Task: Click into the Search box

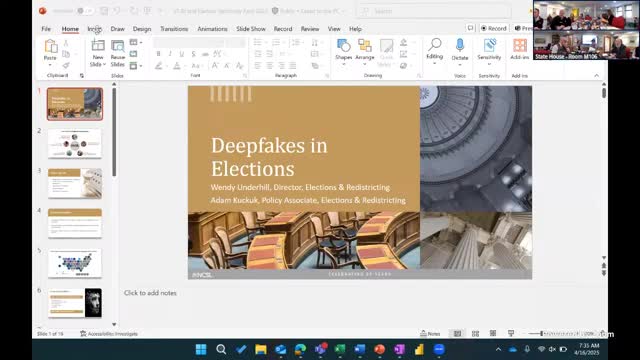Action: tap(434, 11)
